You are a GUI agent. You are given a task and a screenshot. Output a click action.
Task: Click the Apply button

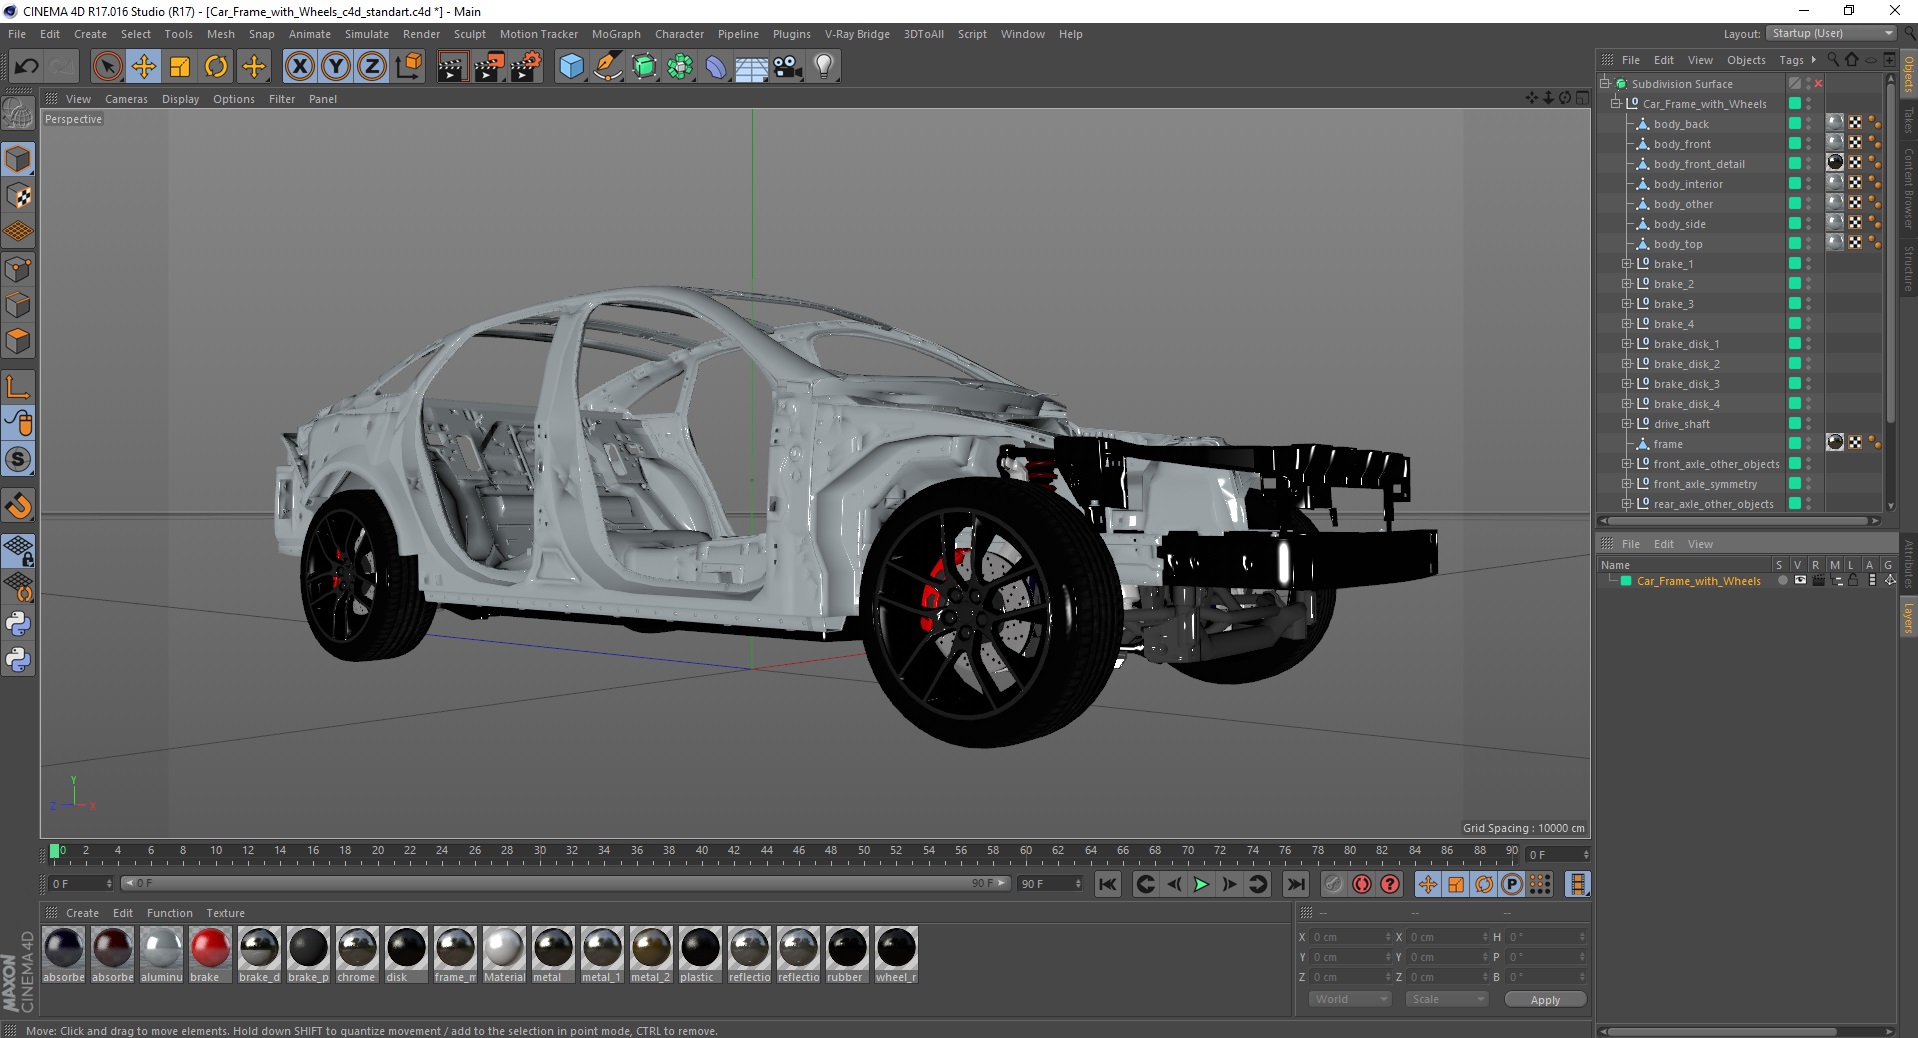1545,1000
